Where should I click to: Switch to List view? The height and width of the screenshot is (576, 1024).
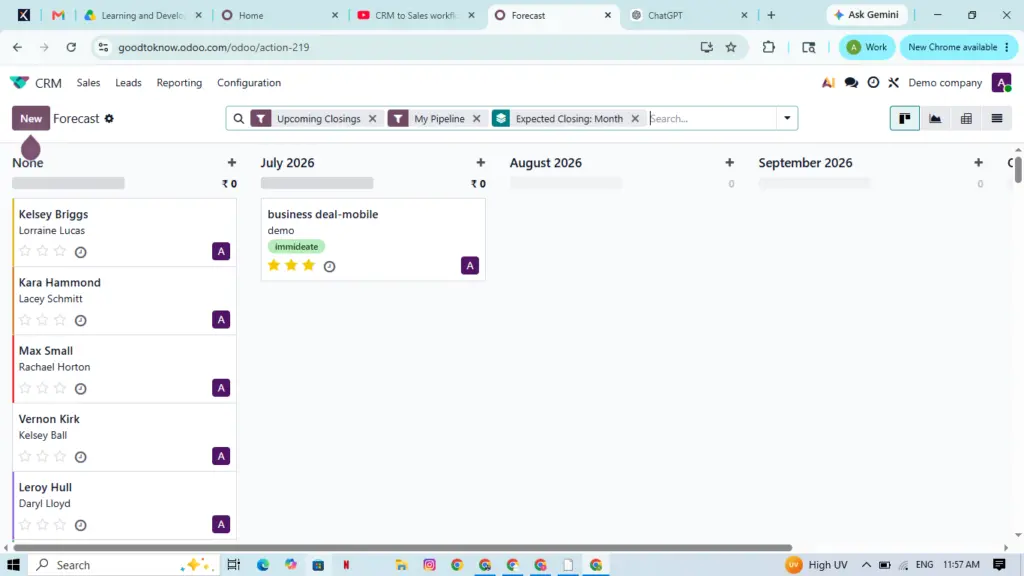point(997,118)
